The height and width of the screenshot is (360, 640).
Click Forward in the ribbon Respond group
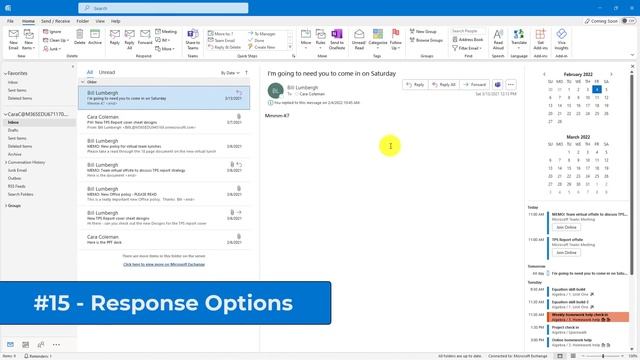(x=145, y=37)
